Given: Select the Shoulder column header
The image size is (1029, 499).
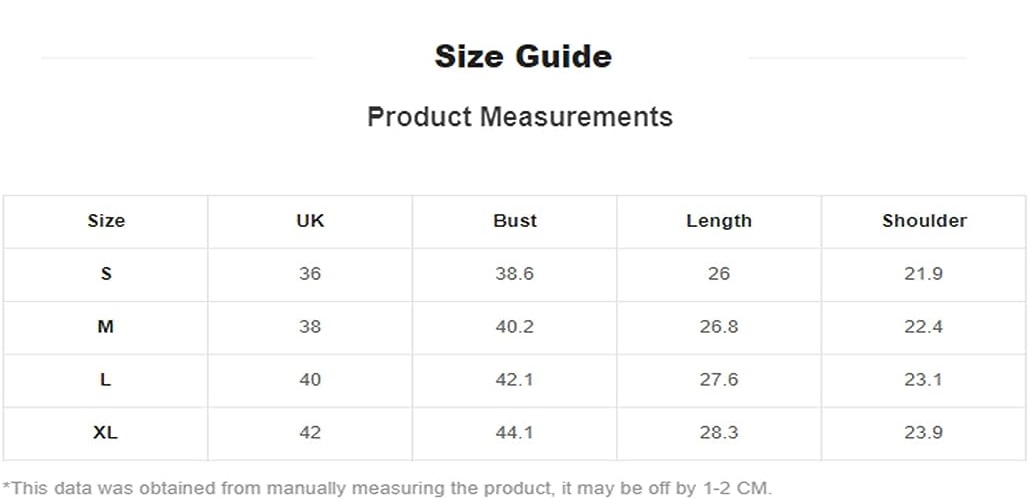Looking at the screenshot, I should pyautogui.click(x=924, y=221).
